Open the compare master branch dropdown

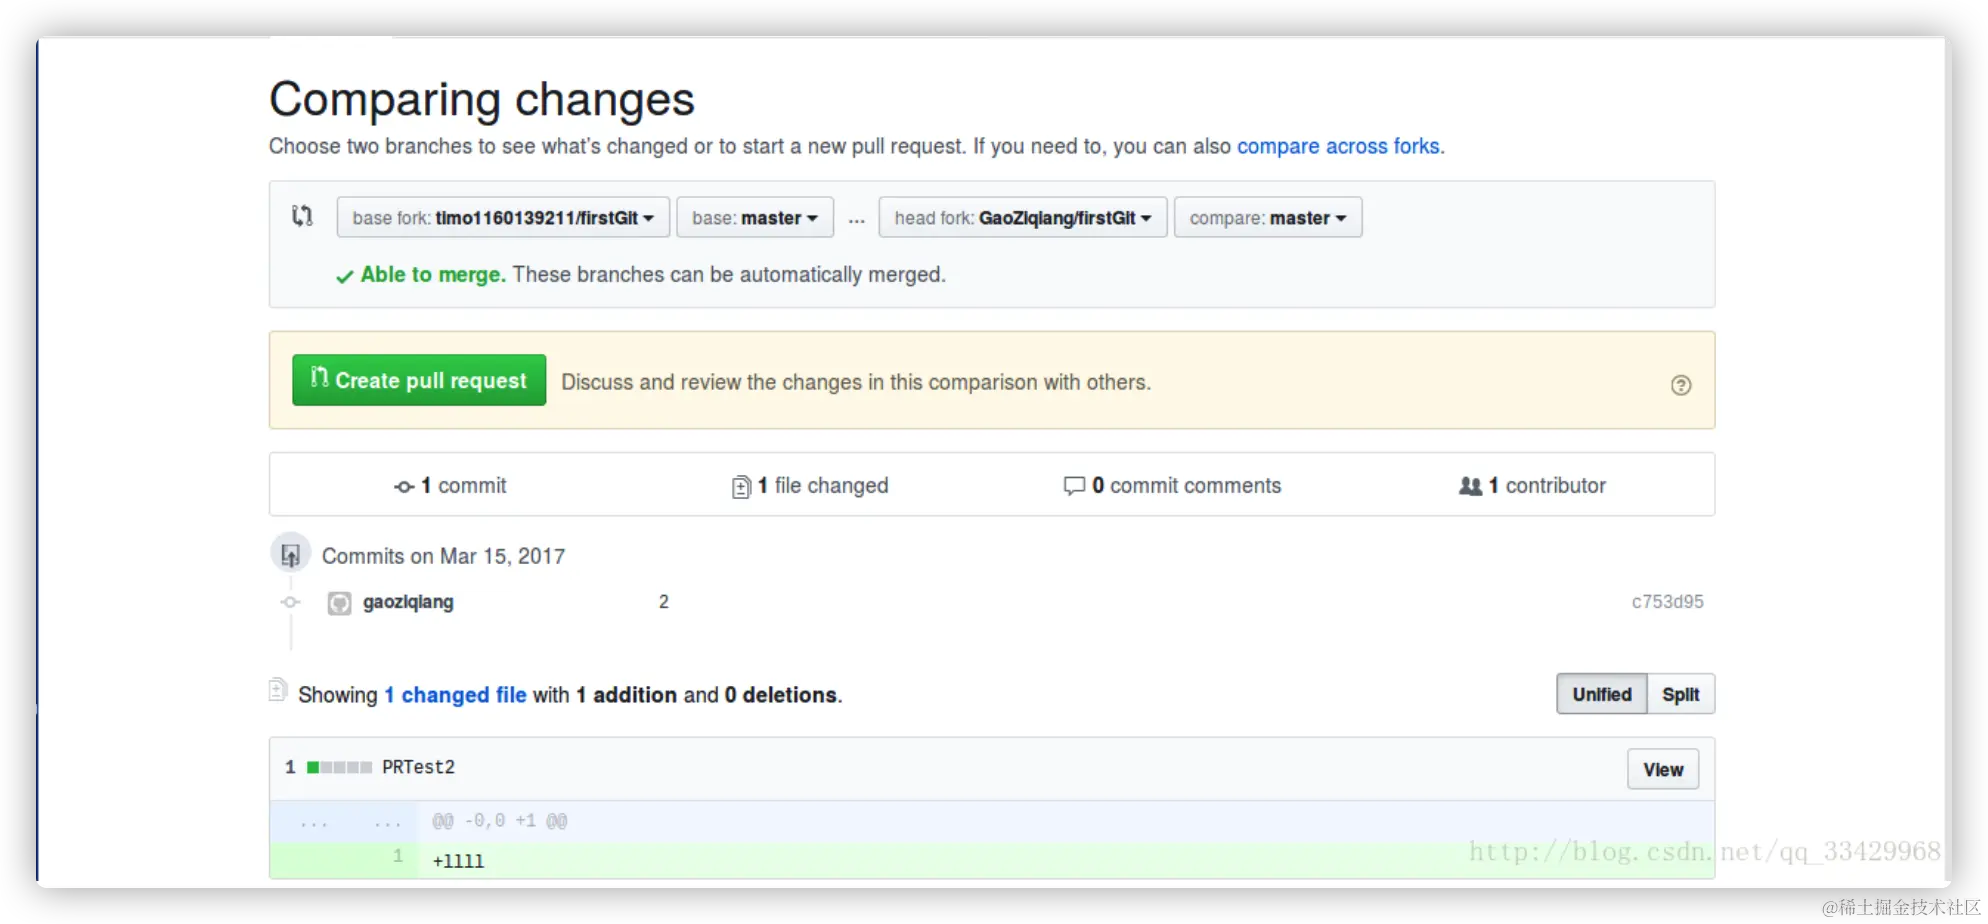point(1268,217)
